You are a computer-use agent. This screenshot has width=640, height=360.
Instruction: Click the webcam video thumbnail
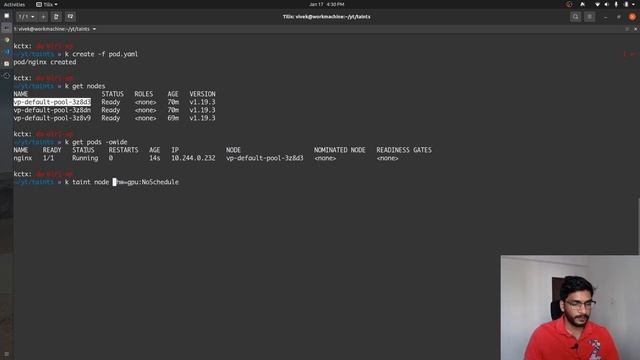coord(570,308)
